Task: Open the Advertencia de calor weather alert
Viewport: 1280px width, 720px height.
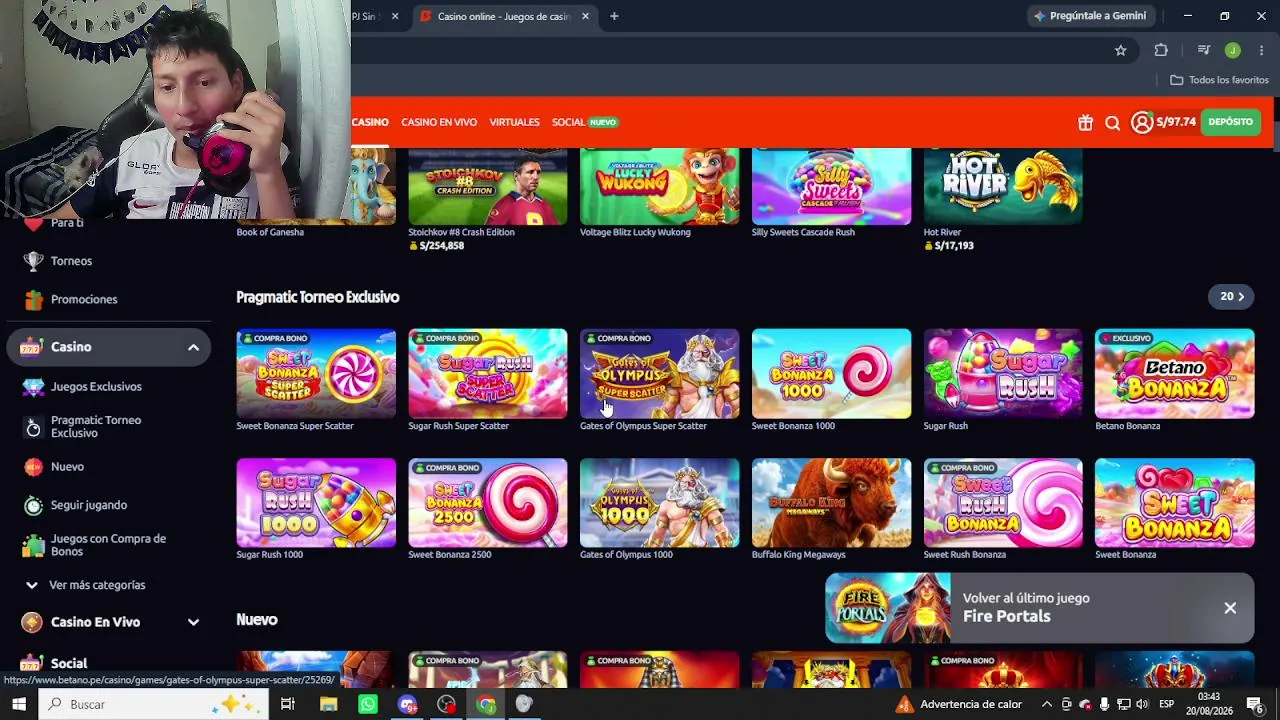Action: [x=959, y=704]
